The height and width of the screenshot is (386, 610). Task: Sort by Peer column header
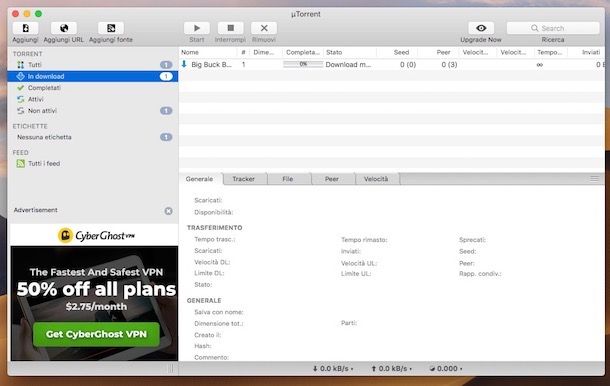(438, 52)
